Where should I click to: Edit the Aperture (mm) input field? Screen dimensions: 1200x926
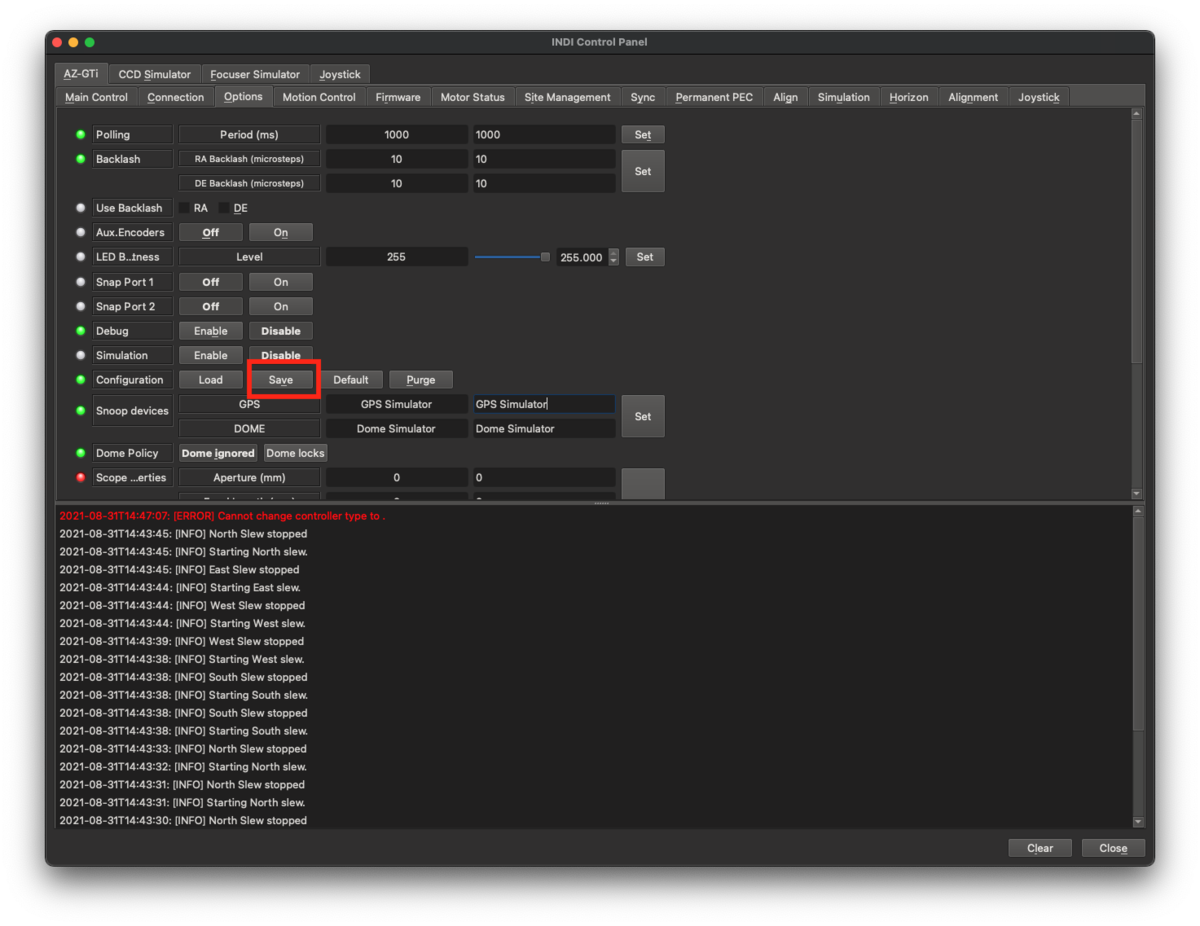(x=544, y=478)
